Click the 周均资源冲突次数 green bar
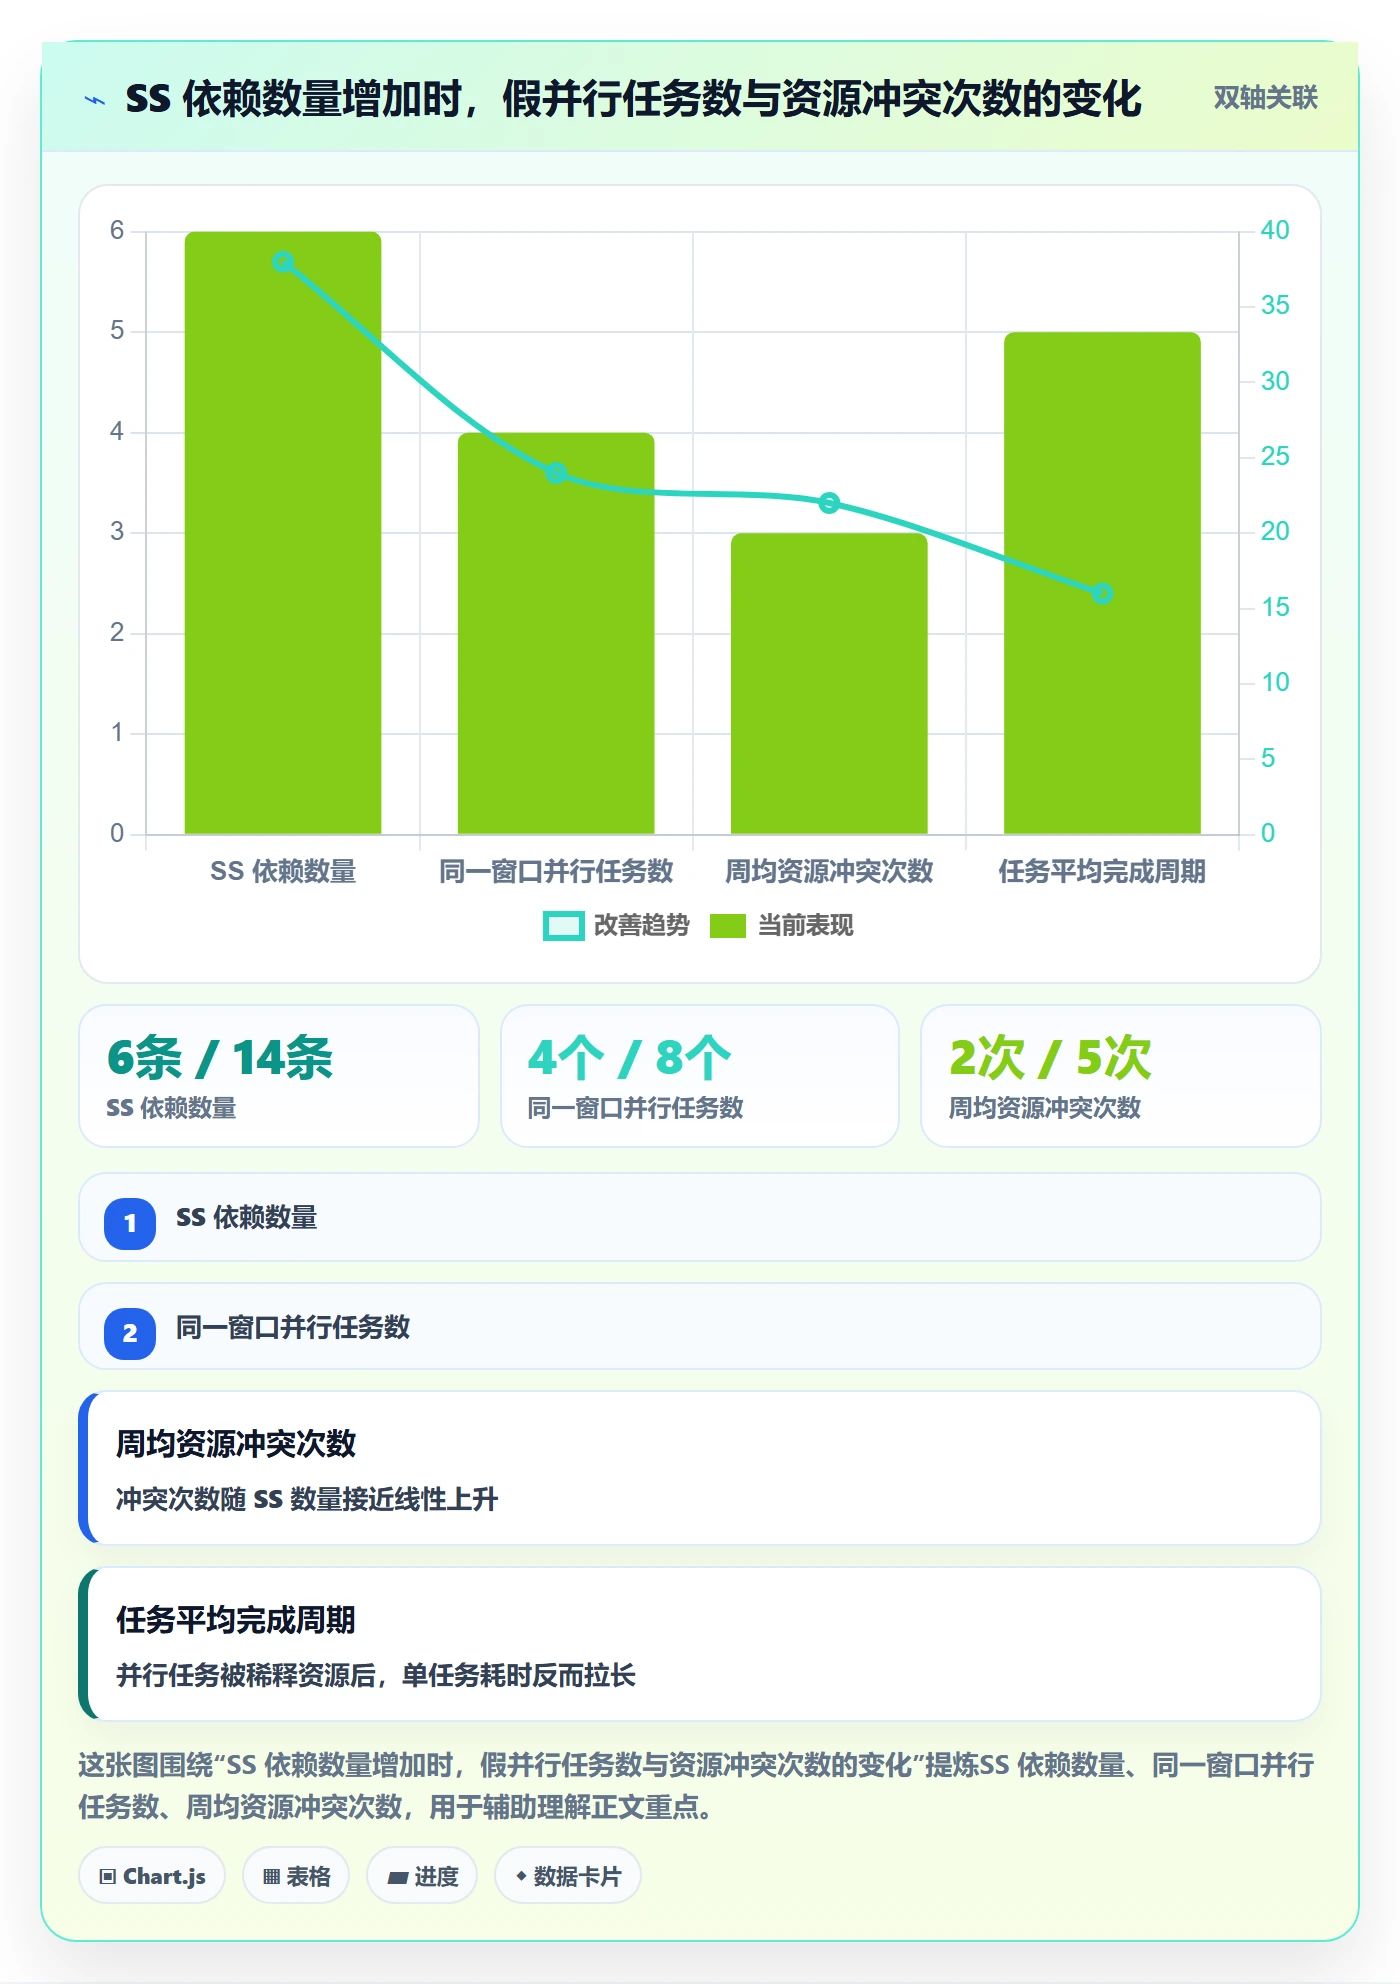This screenshot has height=1984, width=1400. click(829, 684)
